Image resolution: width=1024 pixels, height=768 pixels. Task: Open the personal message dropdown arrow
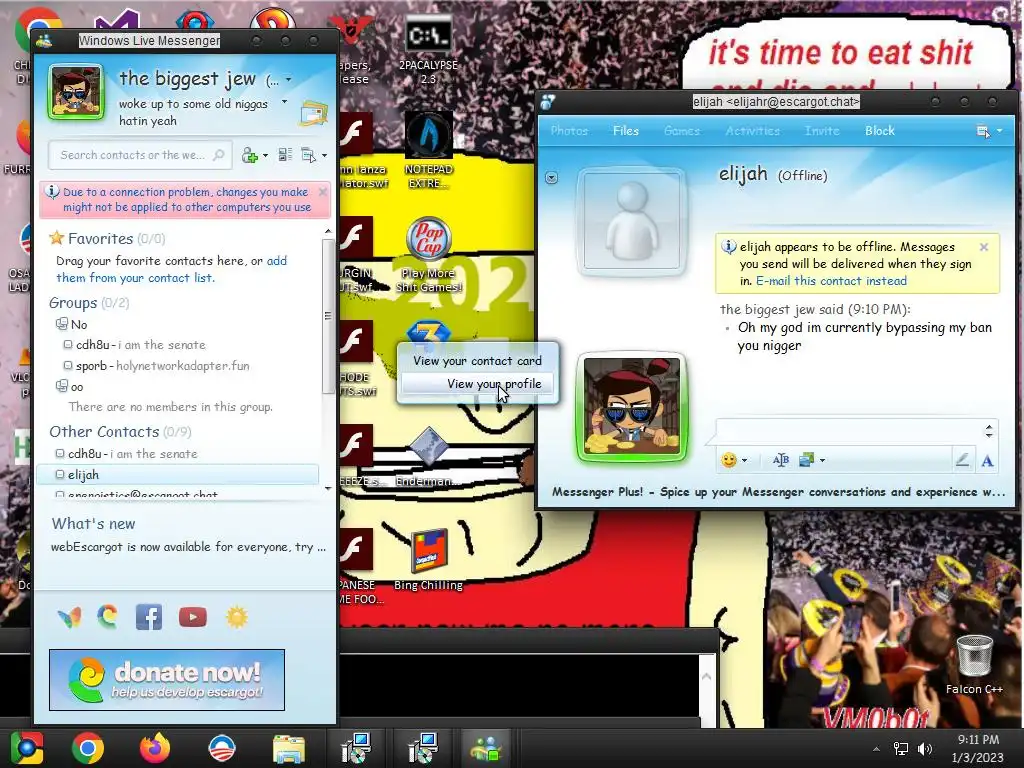[284, 102]
